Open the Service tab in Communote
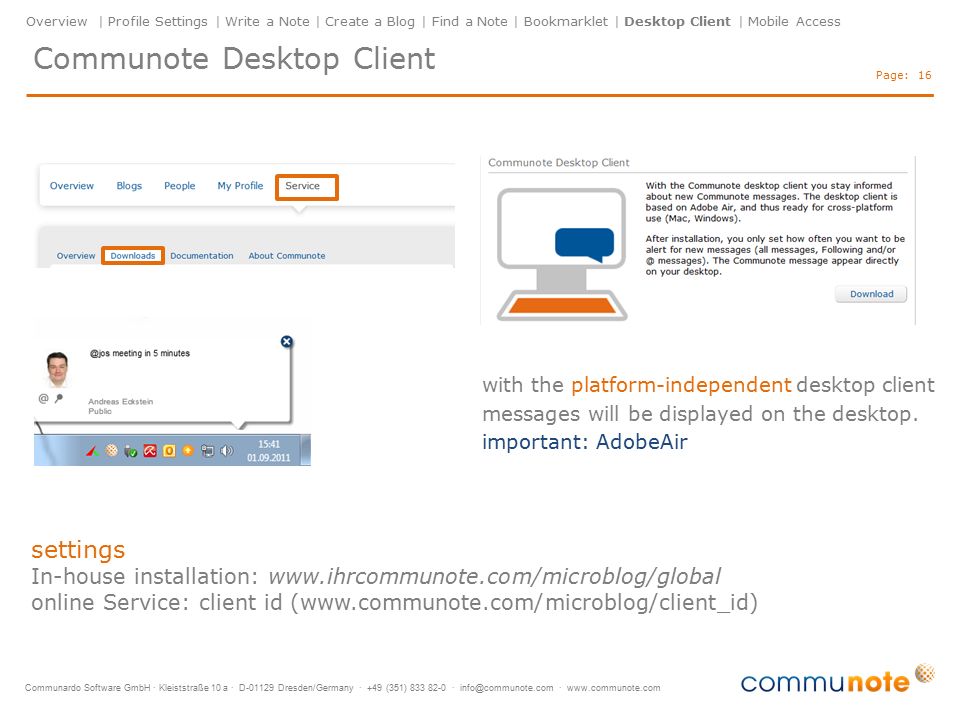Screen dimensions: 960x720 (x=307, y=187)
